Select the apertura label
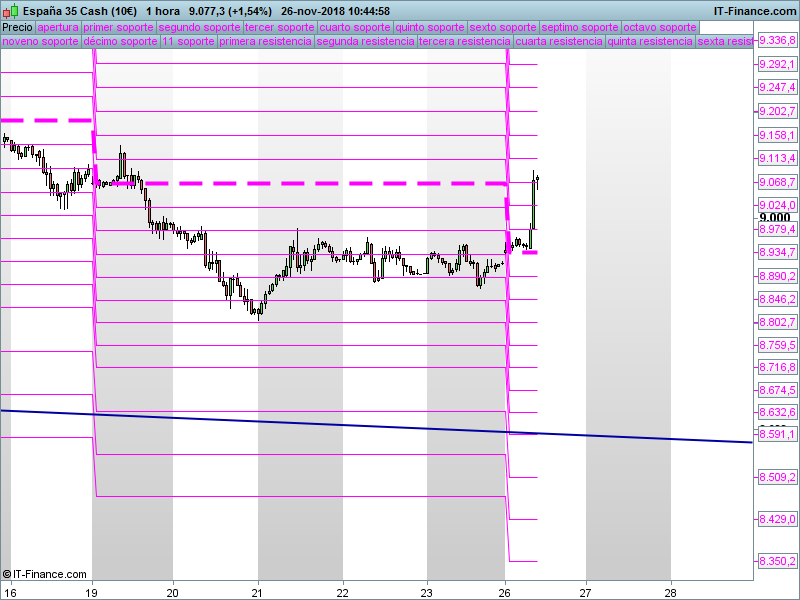 [58, 27]
